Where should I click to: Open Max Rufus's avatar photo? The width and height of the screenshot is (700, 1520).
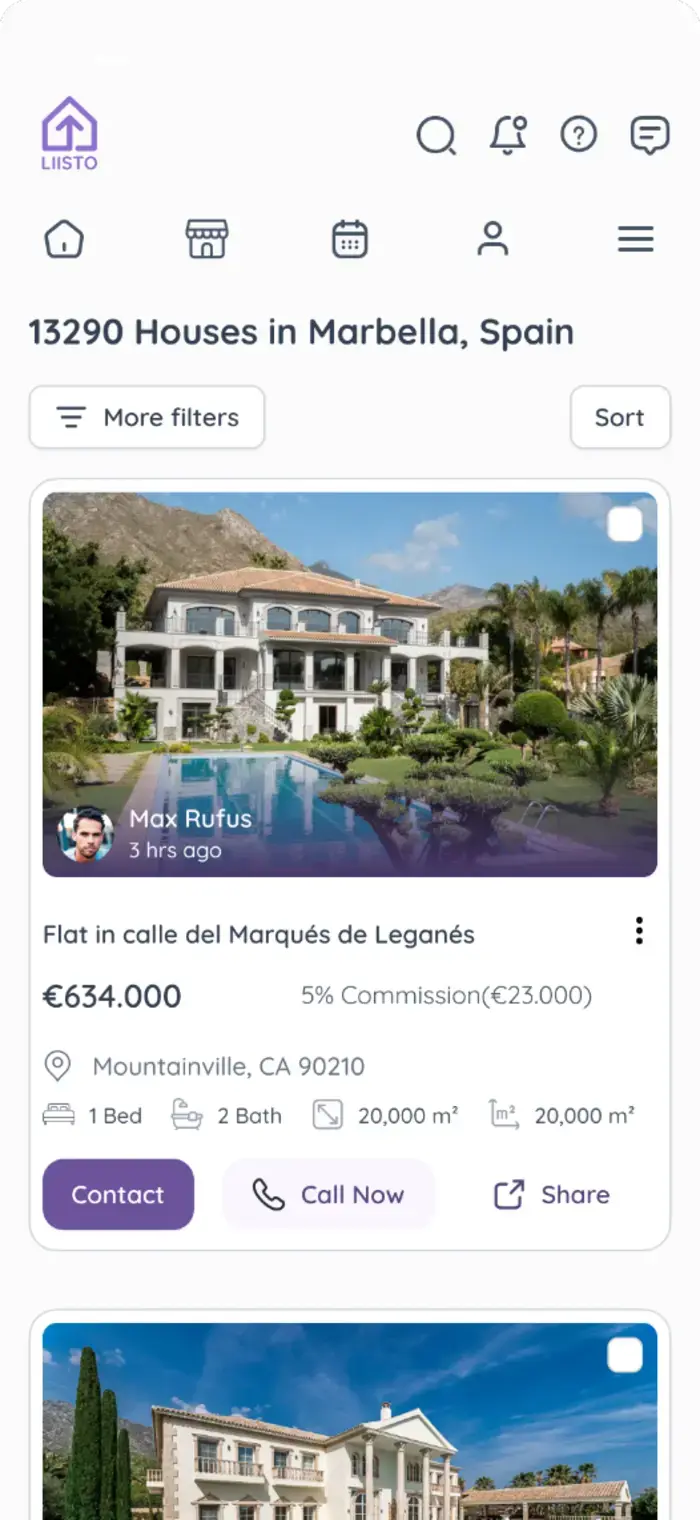[85, 834]
